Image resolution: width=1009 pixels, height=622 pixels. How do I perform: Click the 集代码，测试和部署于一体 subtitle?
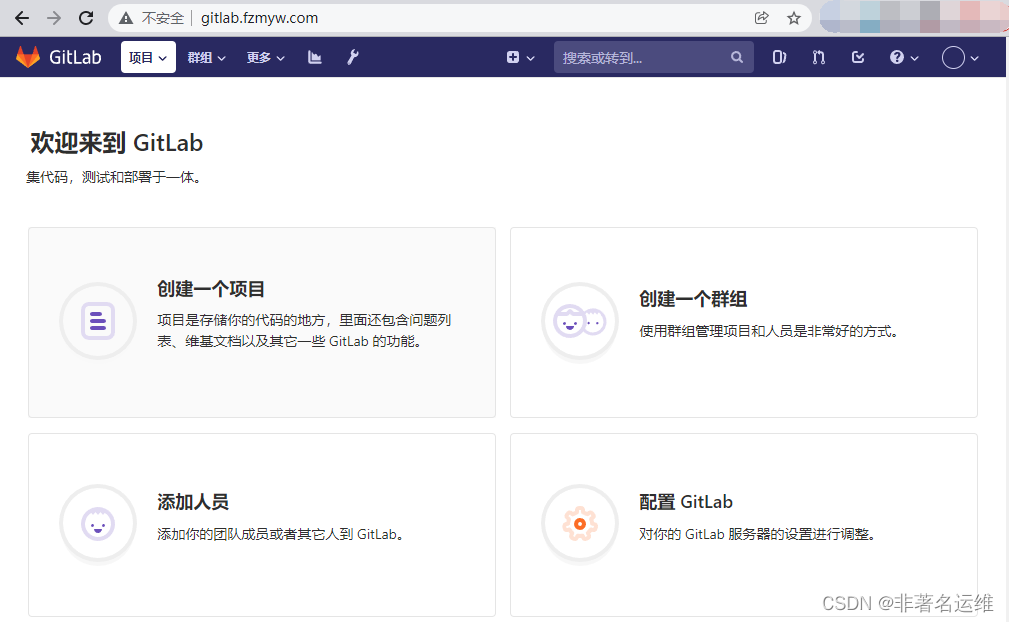point(115,177)
